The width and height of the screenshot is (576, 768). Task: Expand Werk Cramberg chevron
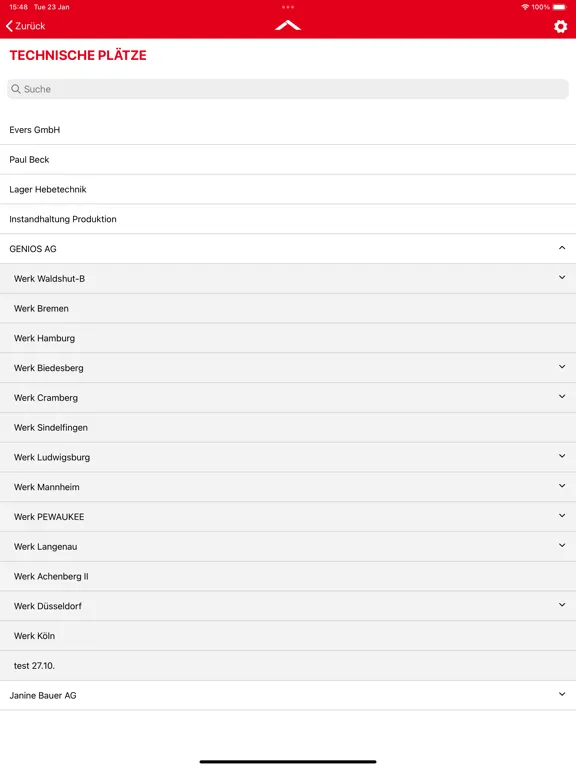tap(562, 397)
